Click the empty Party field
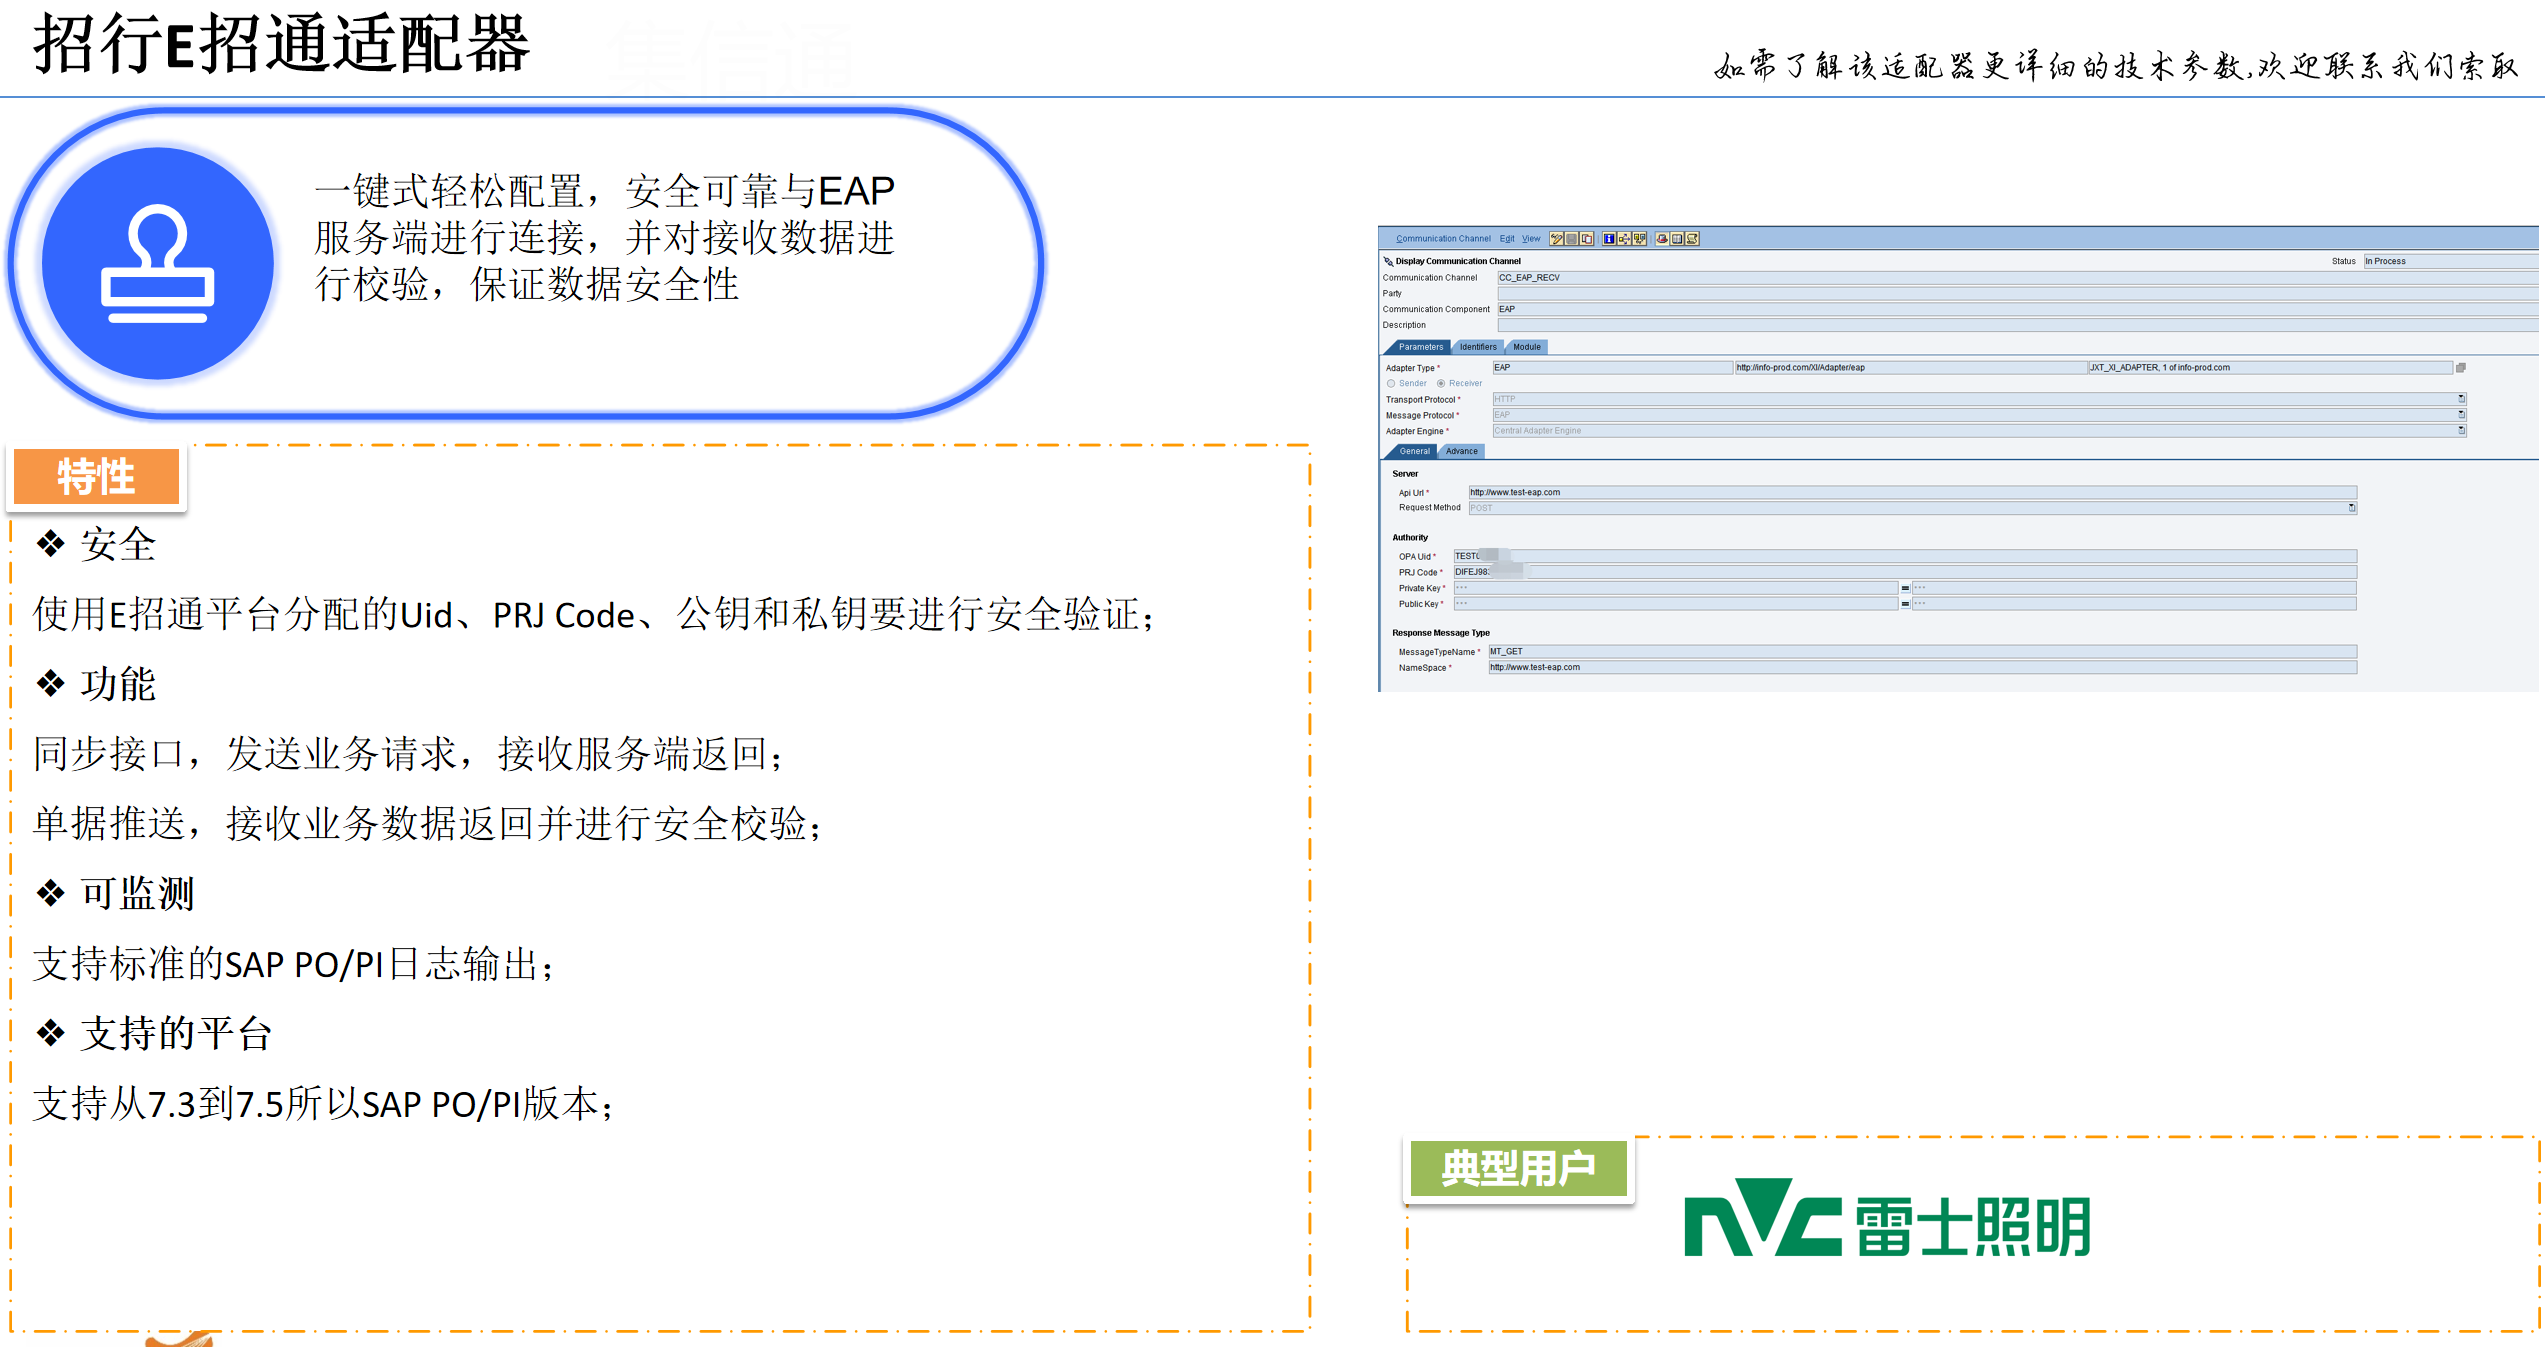This screenshot has width=2545, height=1347. click(x=2016, y=294)
